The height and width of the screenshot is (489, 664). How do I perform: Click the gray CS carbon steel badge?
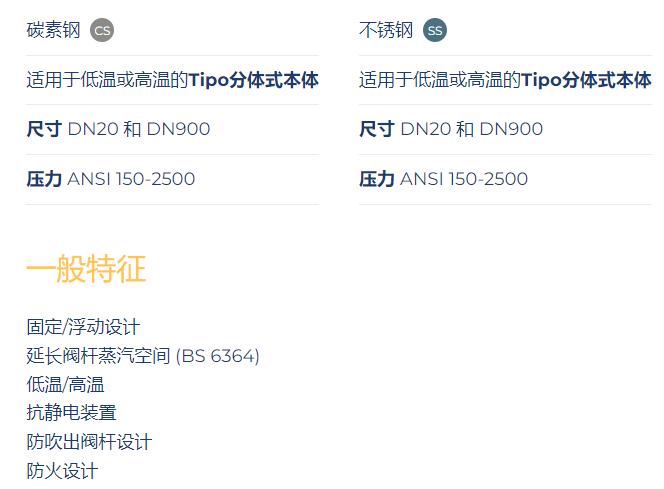(102, 30)
